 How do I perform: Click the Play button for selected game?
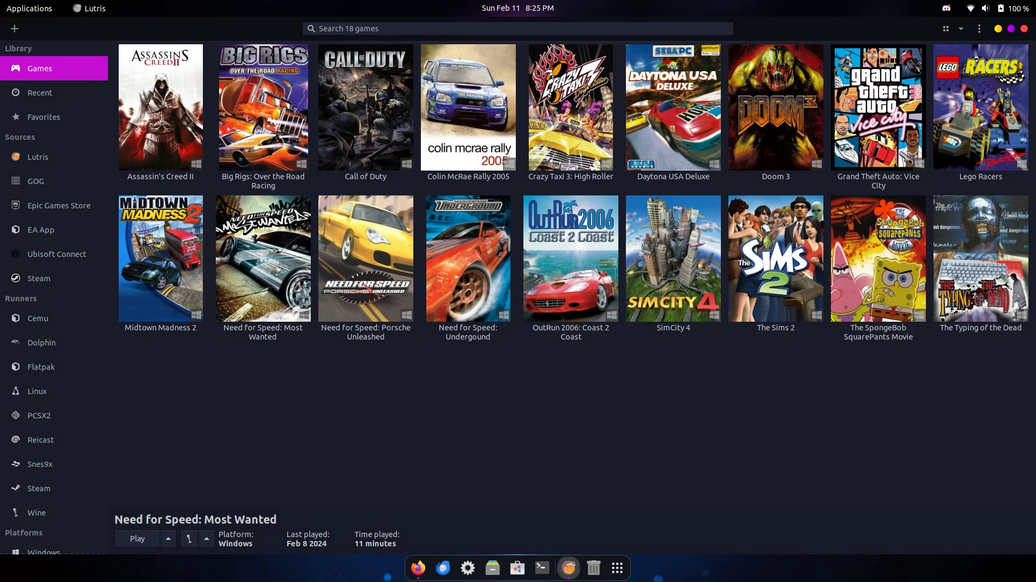137,539
